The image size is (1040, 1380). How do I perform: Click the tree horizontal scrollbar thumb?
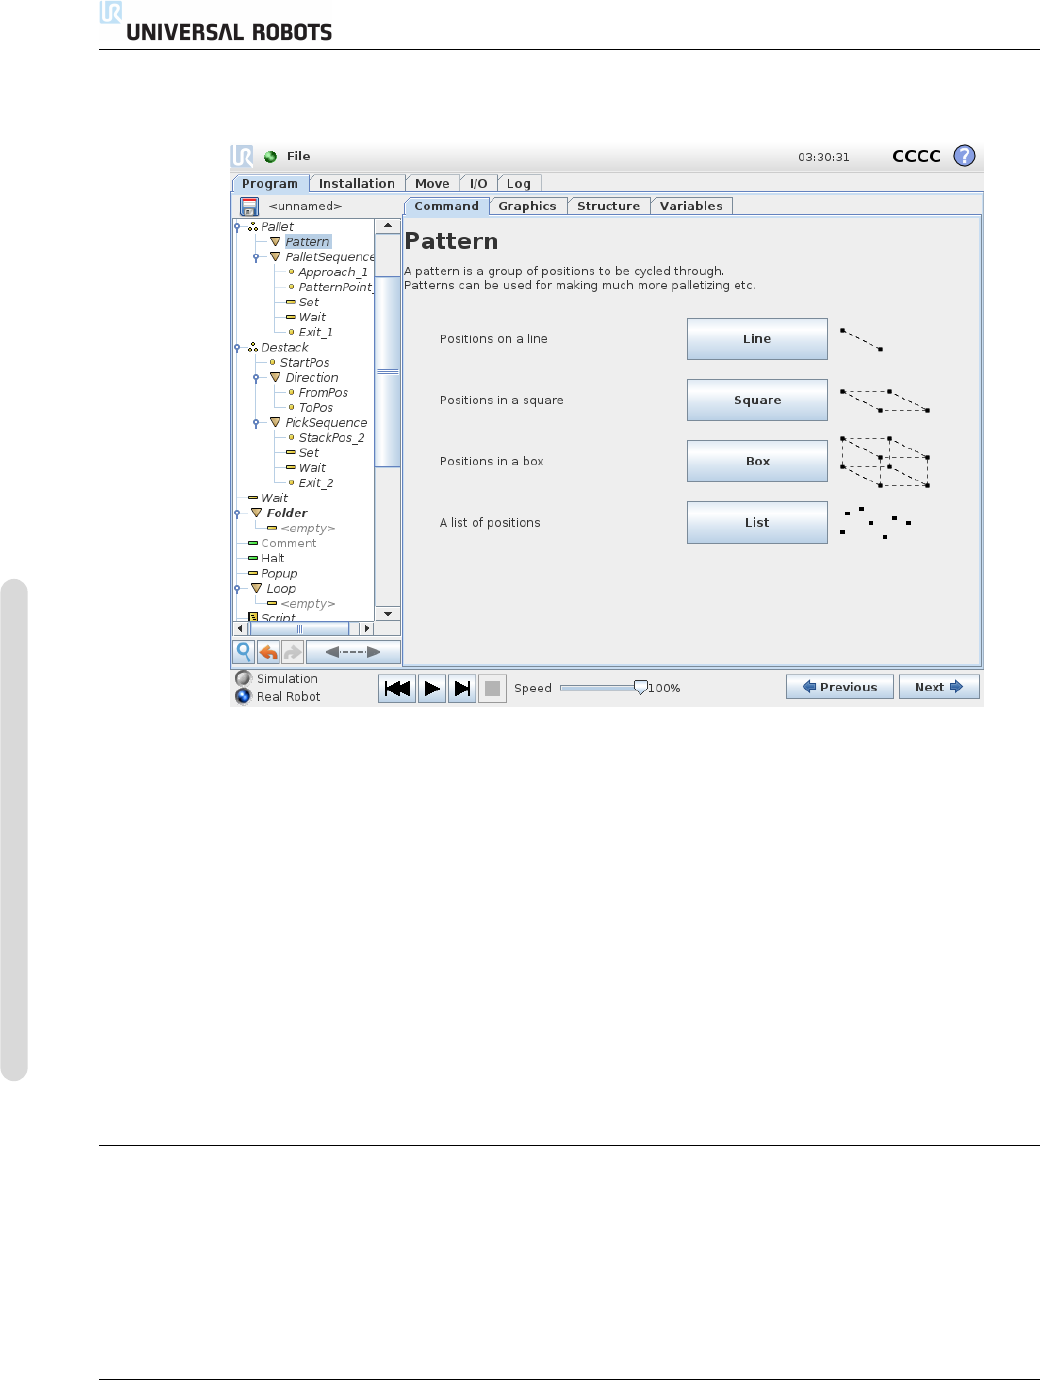tap(299, 629)
